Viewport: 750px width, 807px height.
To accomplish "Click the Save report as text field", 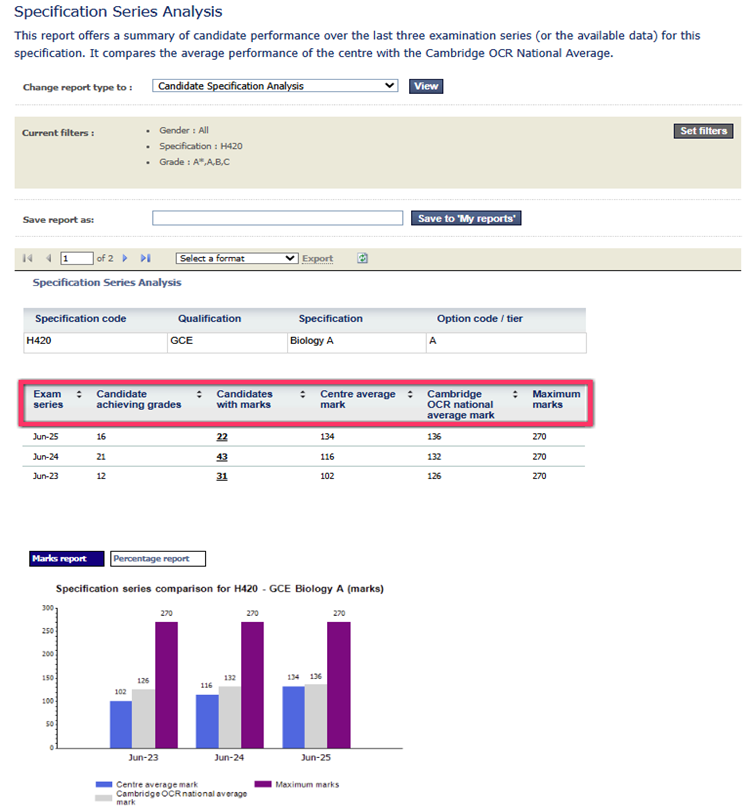I will click(278, 218).
